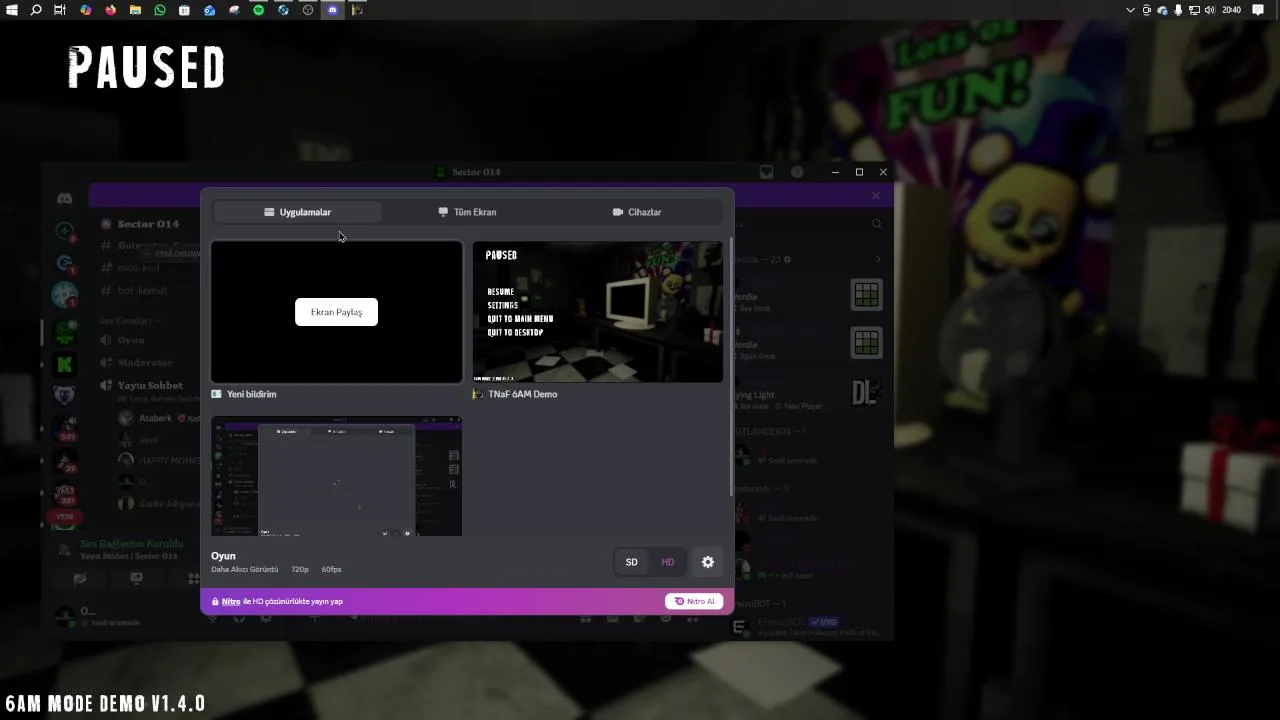This screenshot has height=720, width=1280.
Task: Open Discord help icon in title bar
Action: pyautogui.click(x=797, y=172)
